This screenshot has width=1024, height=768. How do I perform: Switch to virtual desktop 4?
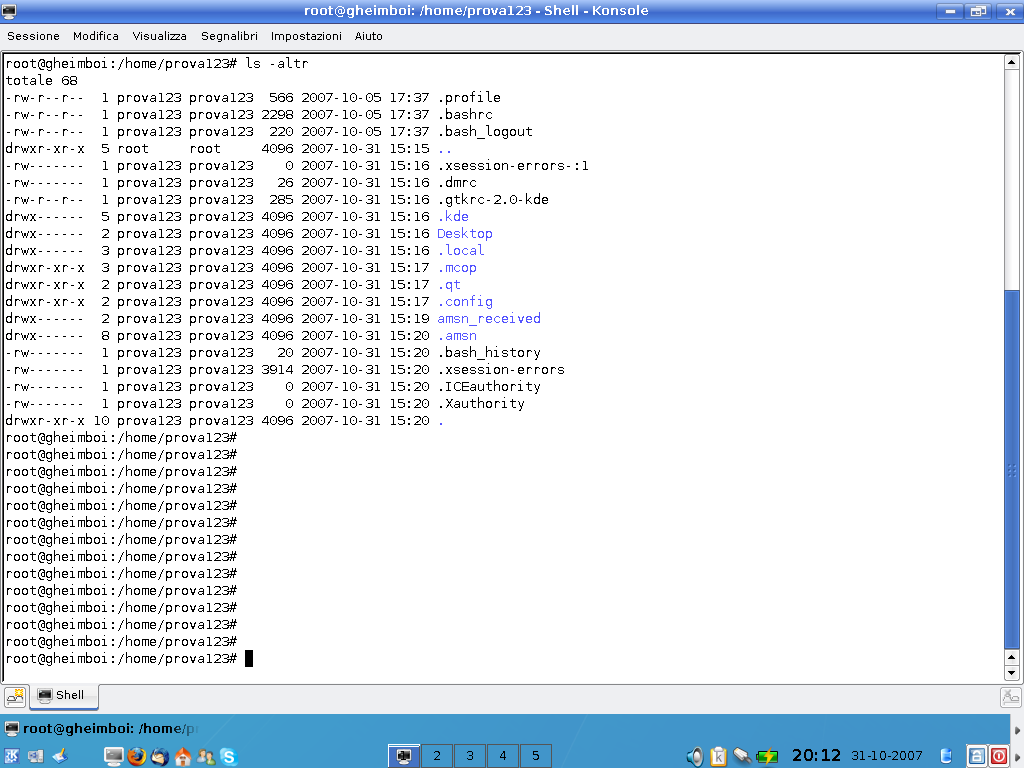point(502,756)
